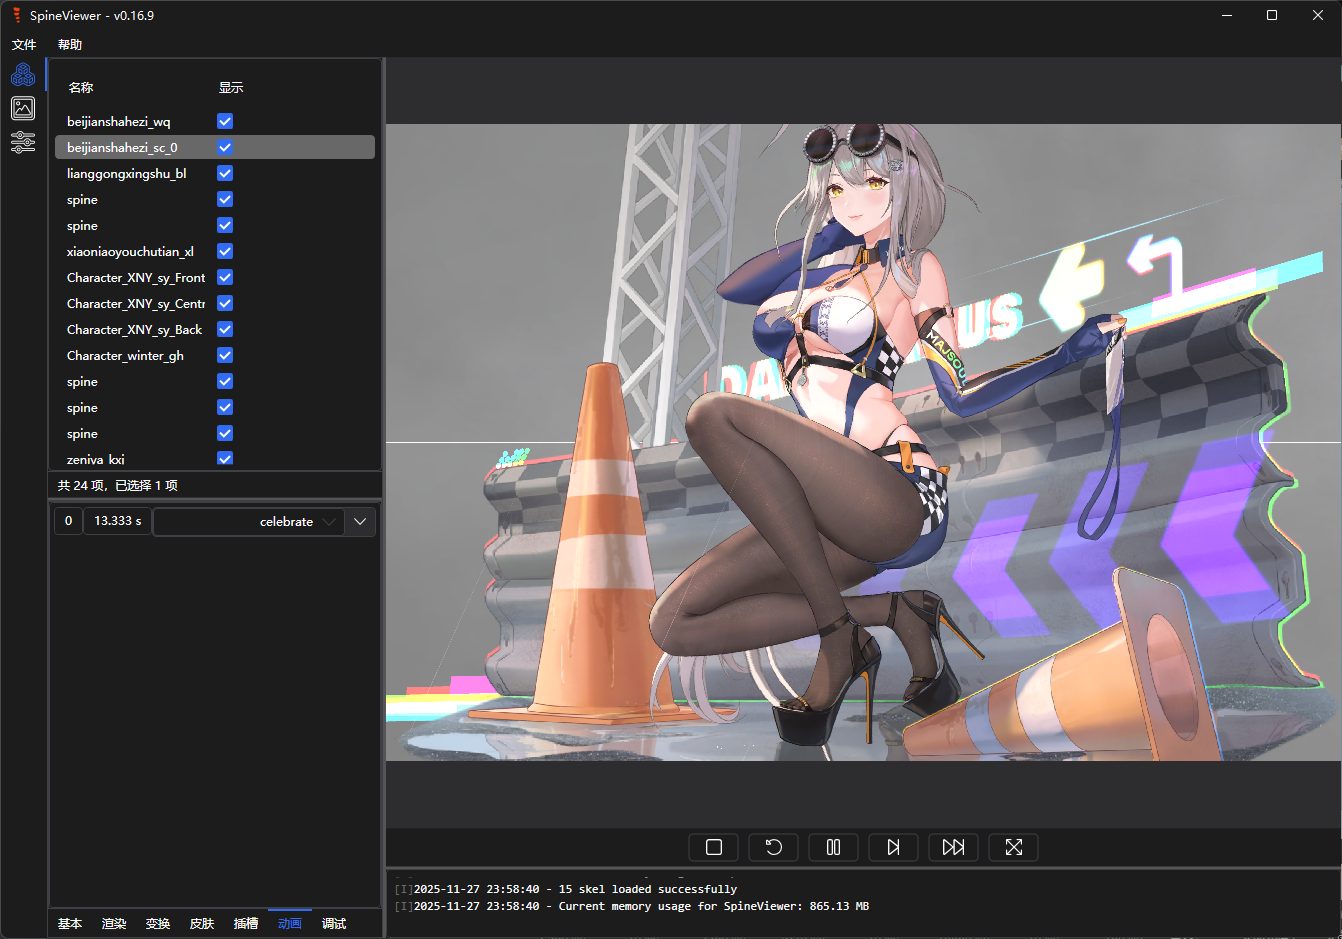Select the beijianshahezi_wq list row
The image size is (1342, 939).
(x=215, y=121)
